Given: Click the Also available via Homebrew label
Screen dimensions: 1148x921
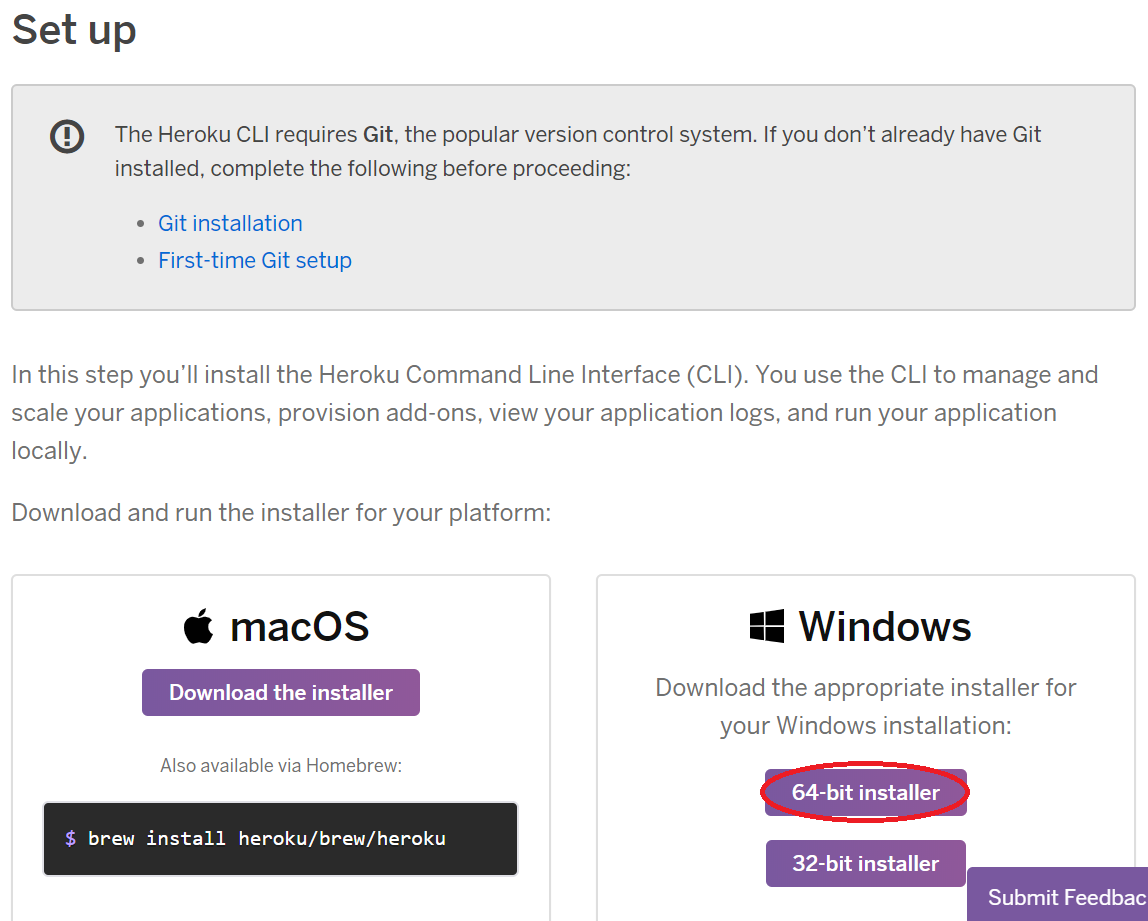Looking at the screenshot, I should pos(280,764).
